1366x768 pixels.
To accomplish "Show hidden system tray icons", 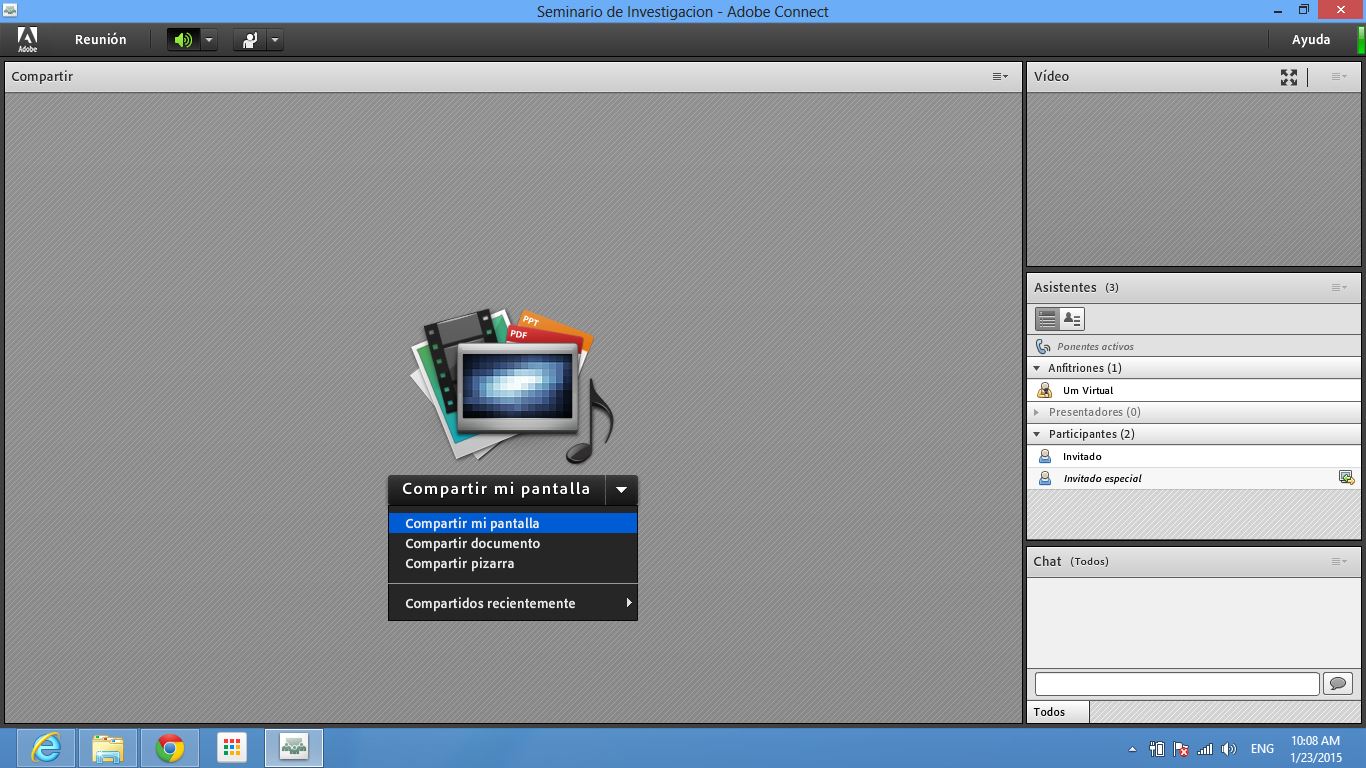I will pyautogui.click(x=1132, y=749).
